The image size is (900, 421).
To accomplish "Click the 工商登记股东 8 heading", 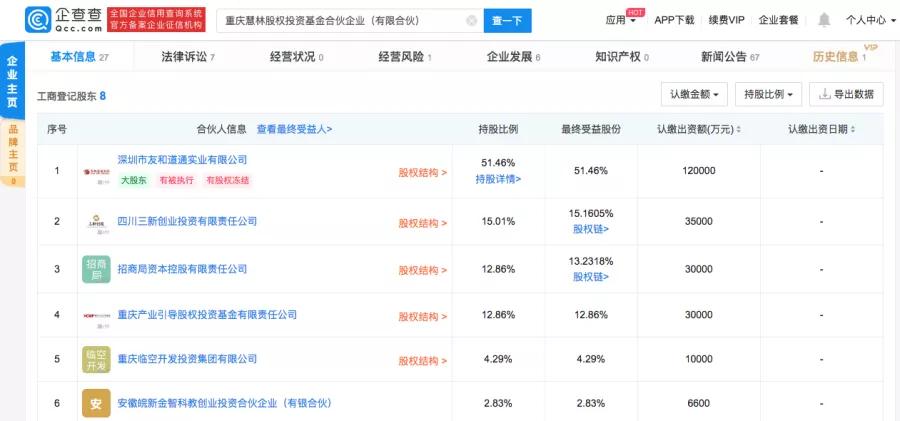I will click(71, 96).
